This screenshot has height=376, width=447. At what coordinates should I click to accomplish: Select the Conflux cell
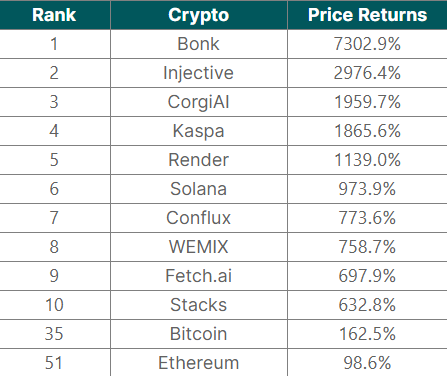point(199,218)
